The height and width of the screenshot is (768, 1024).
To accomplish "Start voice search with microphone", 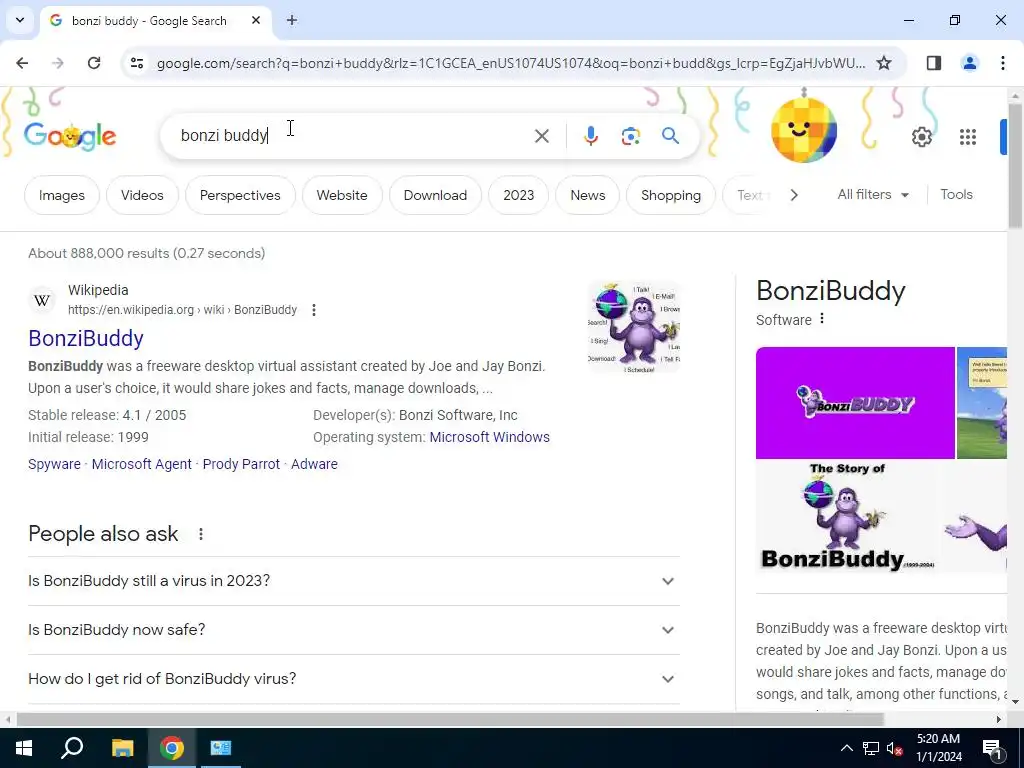I will coord(590,136).
